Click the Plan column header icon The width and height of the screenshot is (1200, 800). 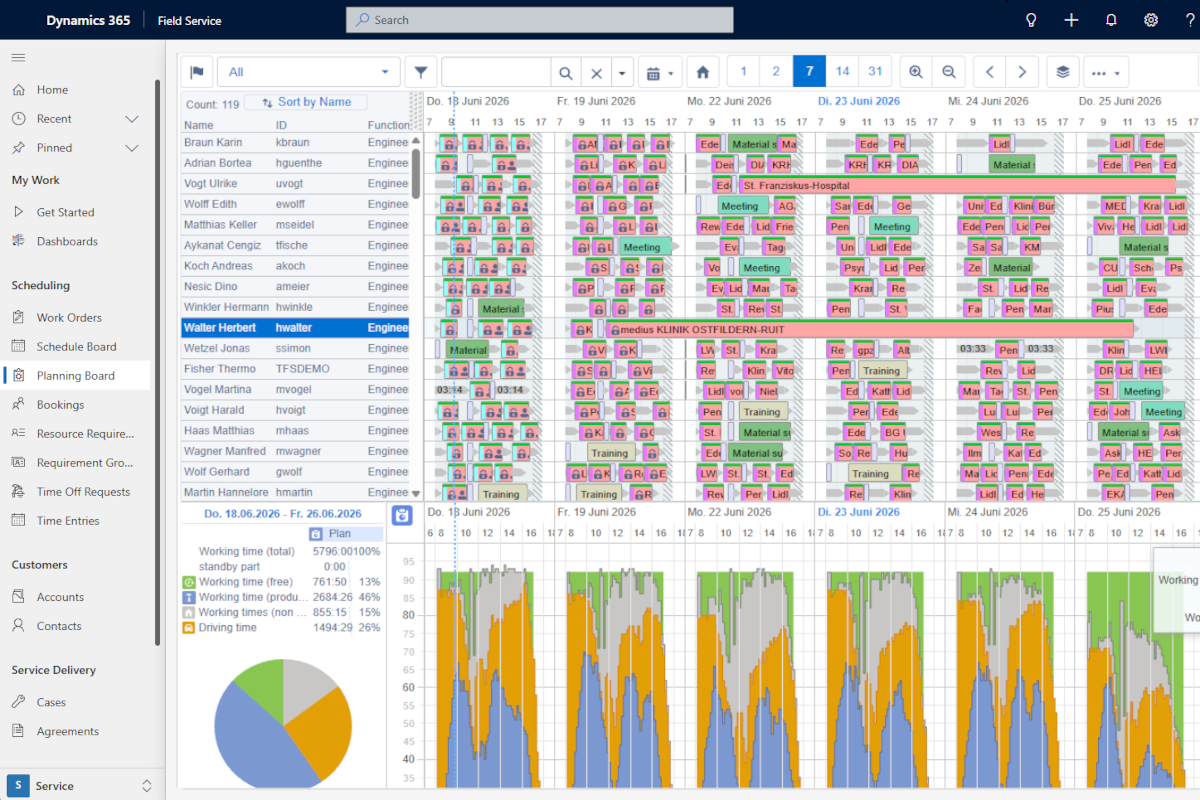point(315,534)
